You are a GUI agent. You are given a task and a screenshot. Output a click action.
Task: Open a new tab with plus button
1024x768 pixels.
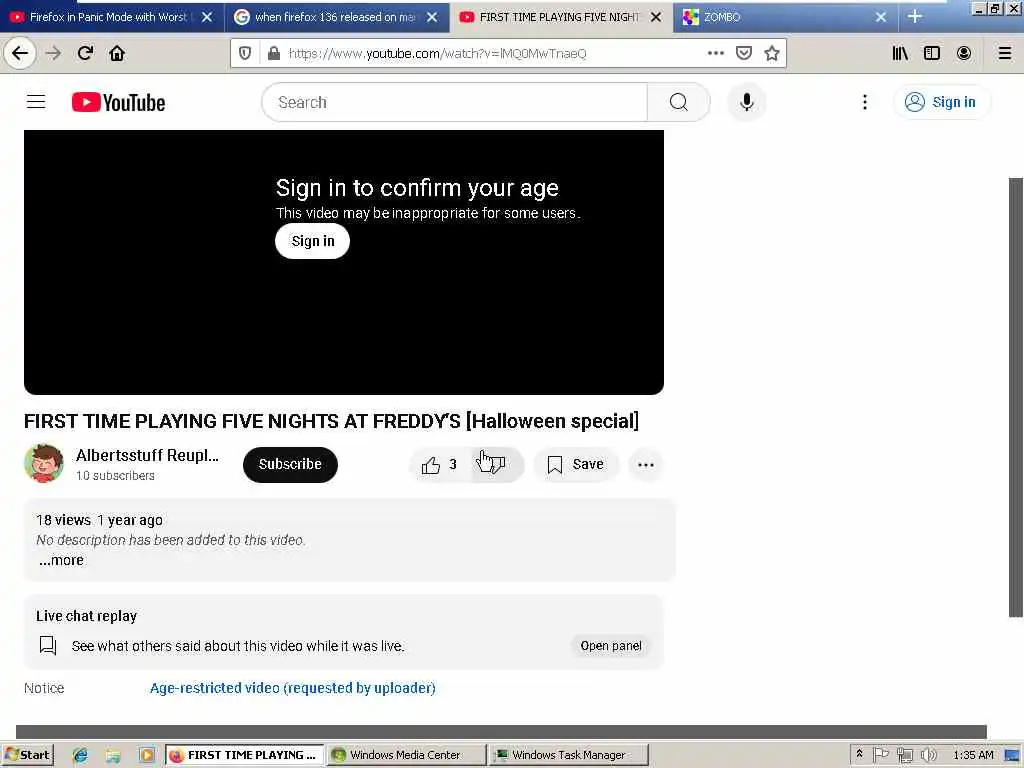pos(914,17)
